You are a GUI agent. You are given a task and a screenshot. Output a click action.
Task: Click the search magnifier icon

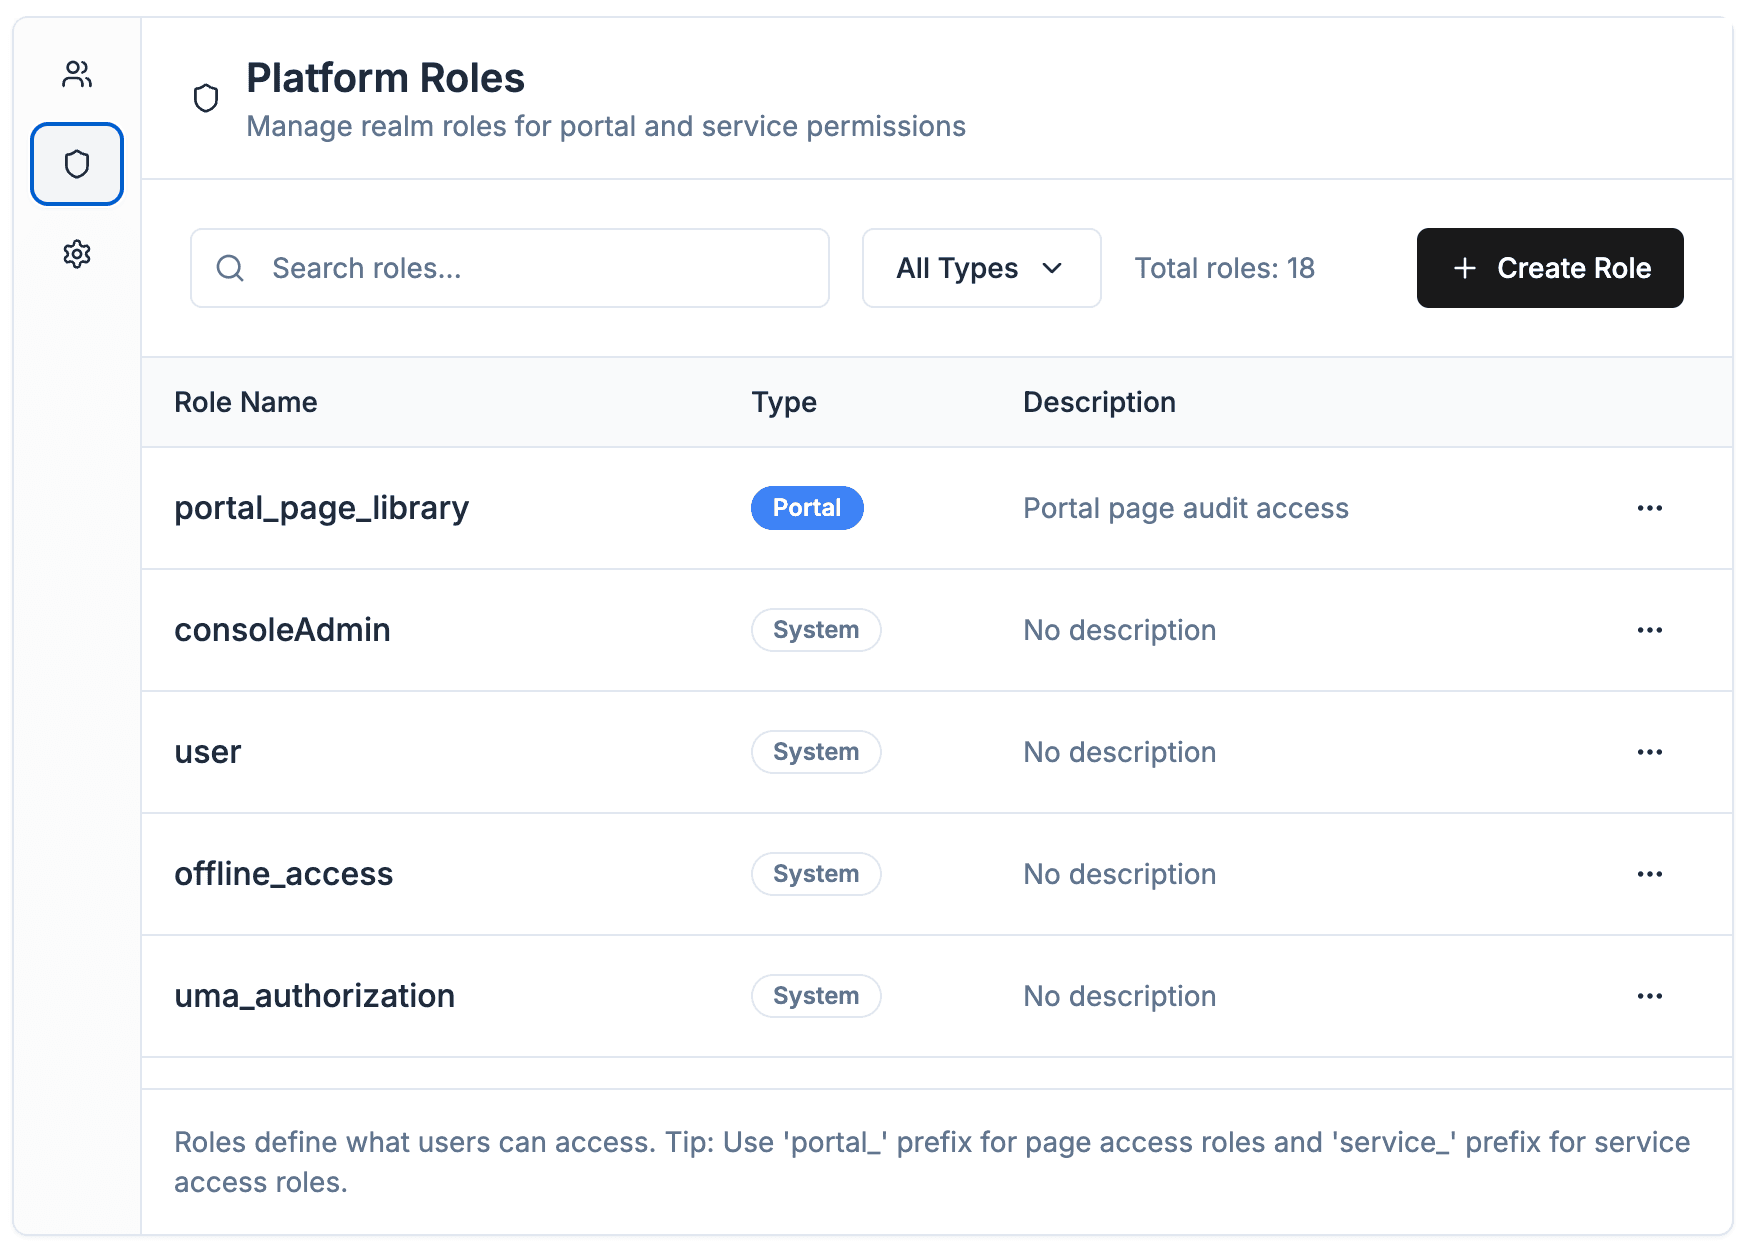(x=230, y=268)
